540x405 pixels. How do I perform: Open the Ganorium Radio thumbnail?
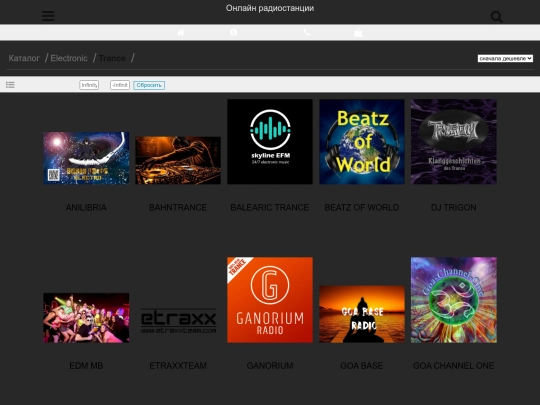pyautogui.click(x=270, y=300)
